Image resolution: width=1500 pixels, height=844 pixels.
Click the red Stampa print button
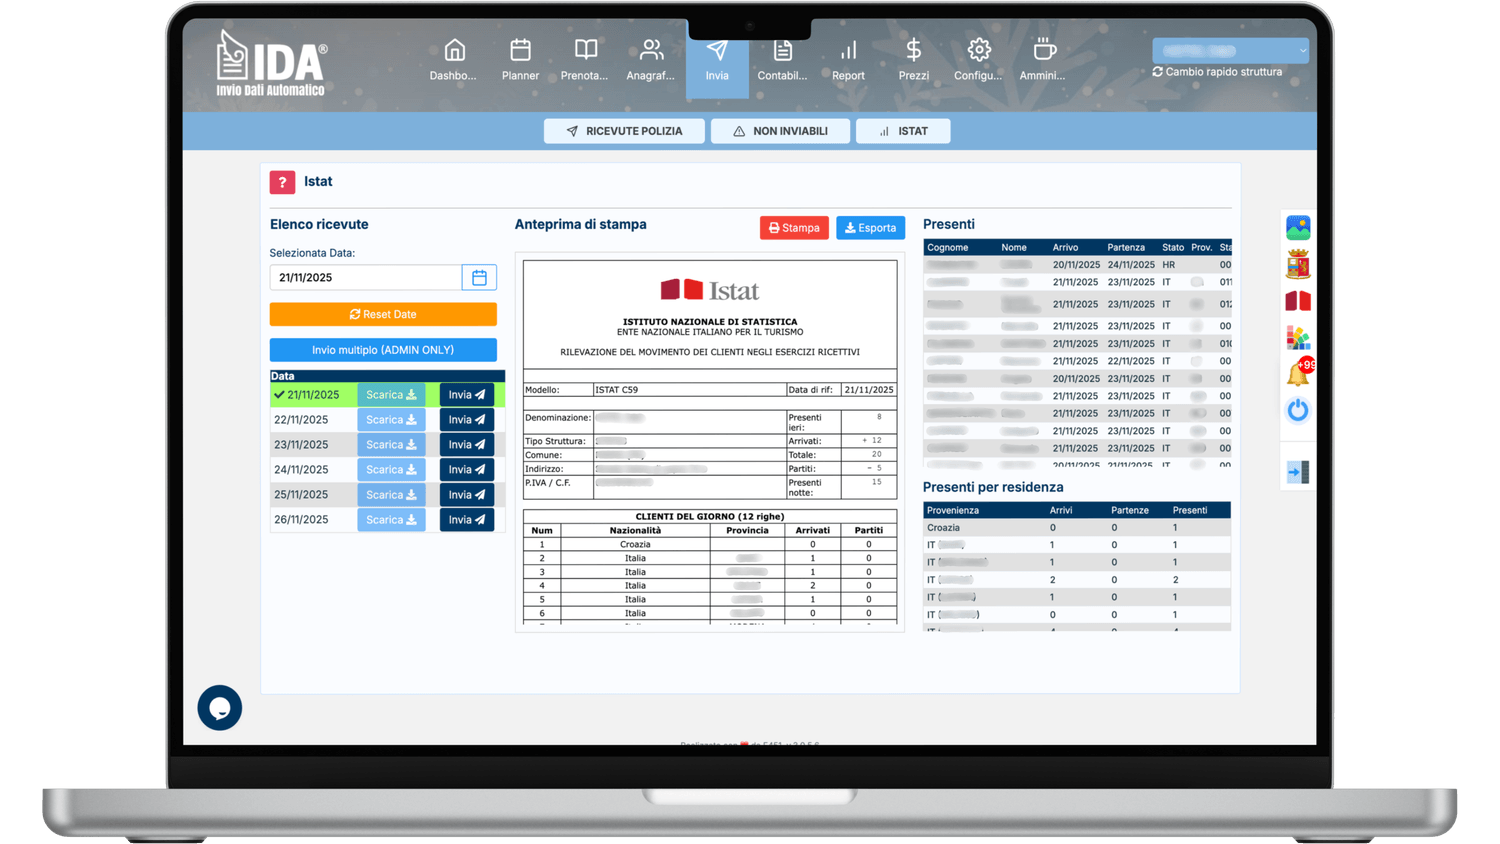[794, 228]
